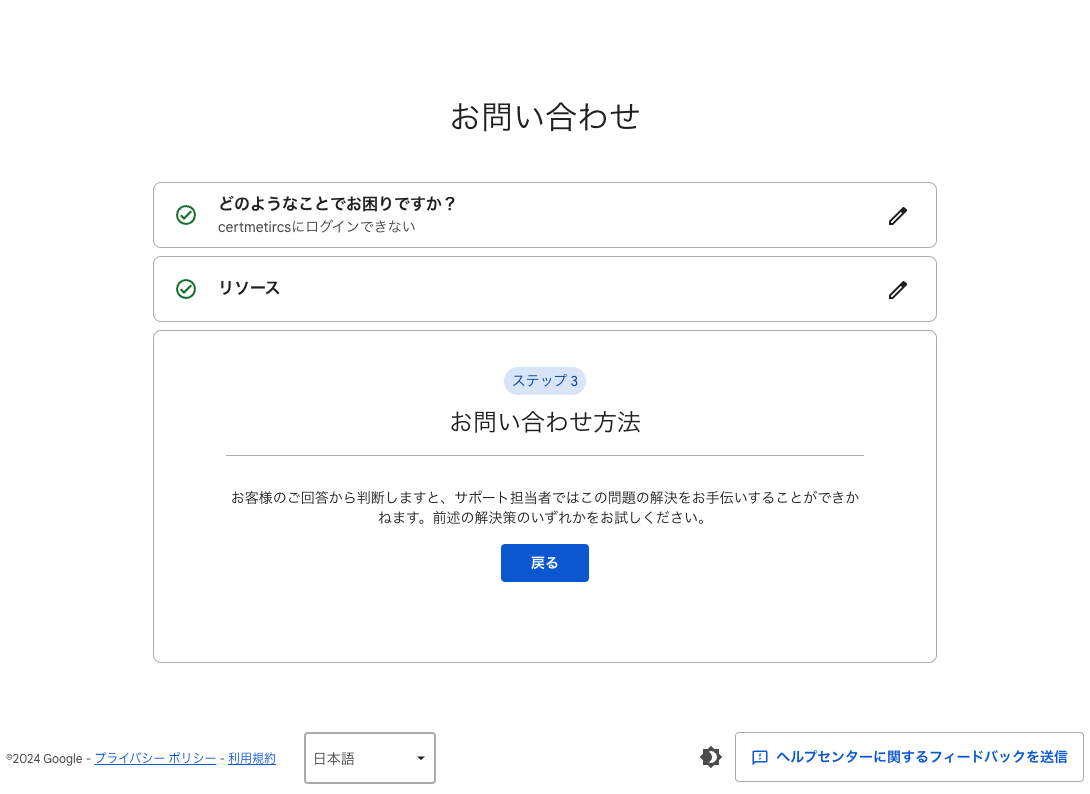Click the ©2024 Google copyright text
The width and height of the screenshot is (1090, 794).
(x=44, y=759)
